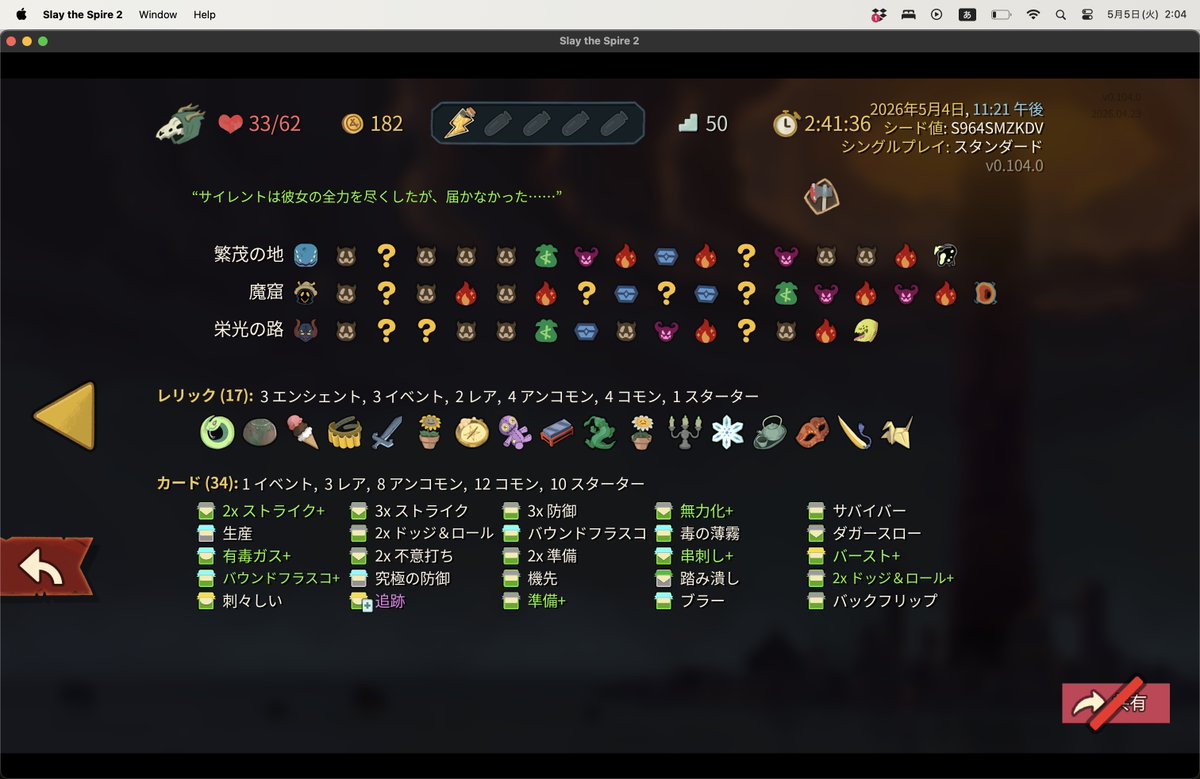Select the 機先 card entry
Viewport: 1200px width, 779px height.
click(x=530, y=578)
